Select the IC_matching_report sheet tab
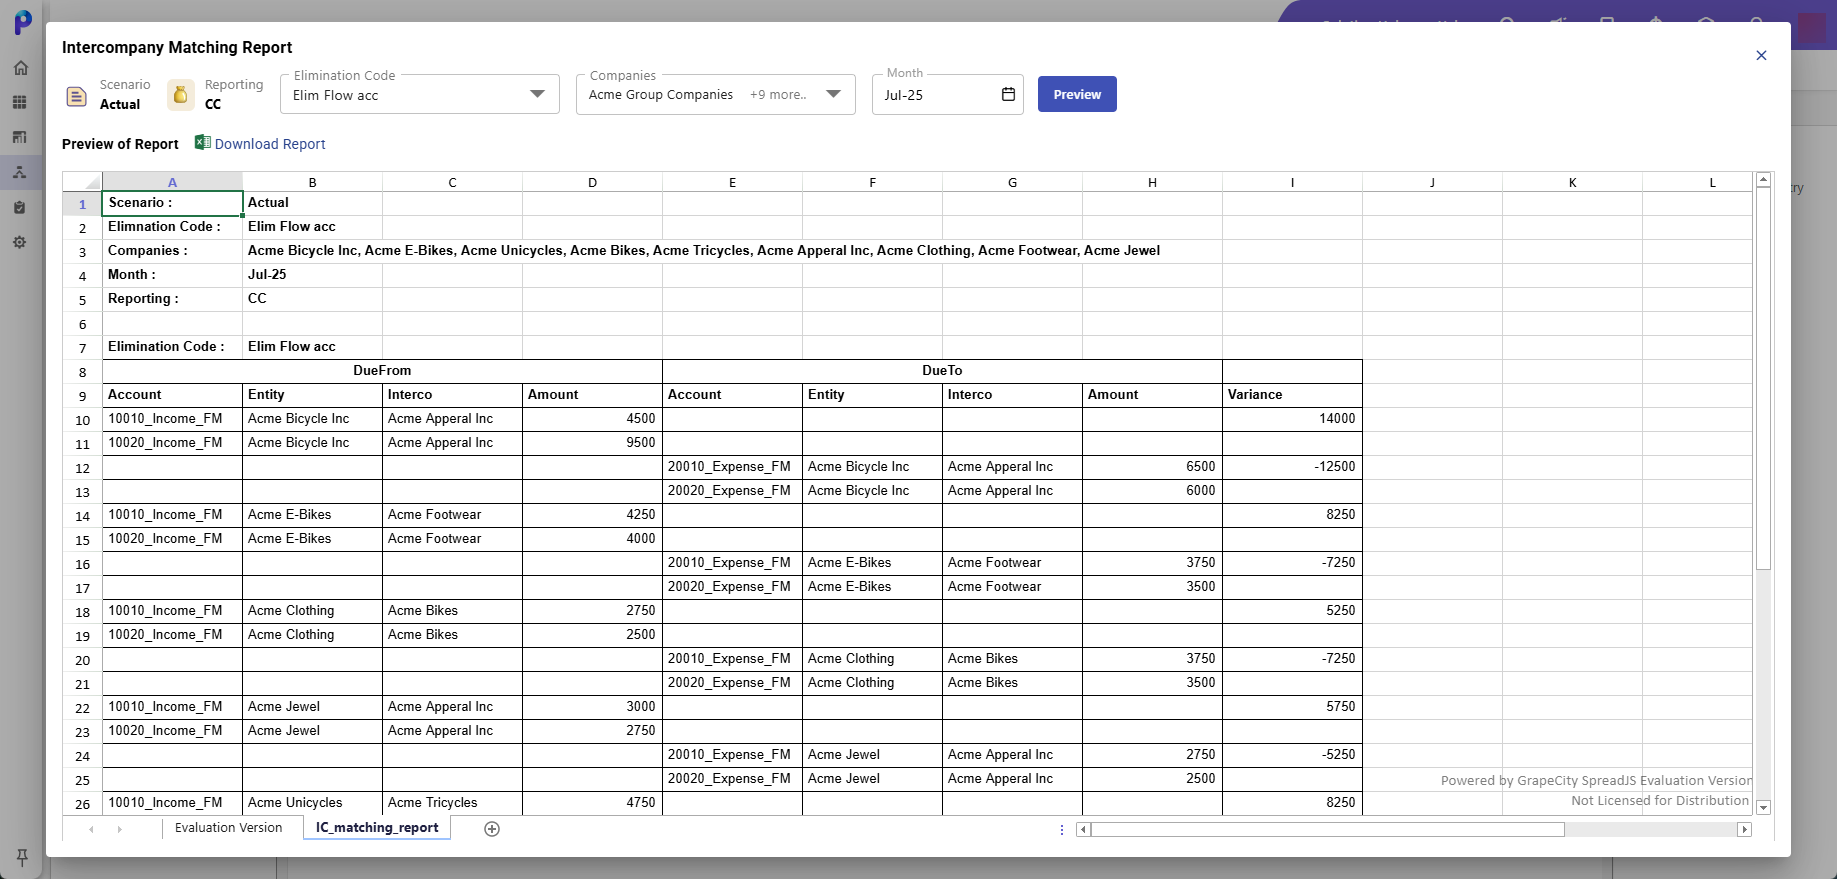 [x=377, y=828]
